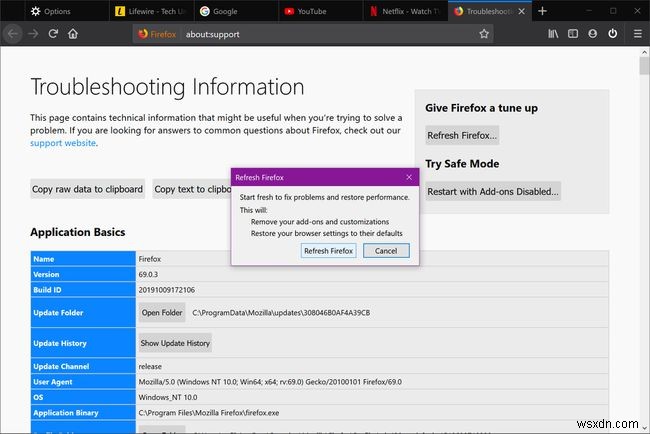Switch to the Lifewire tab
This screenshot has height=434, width=650.
coord(151,11)
